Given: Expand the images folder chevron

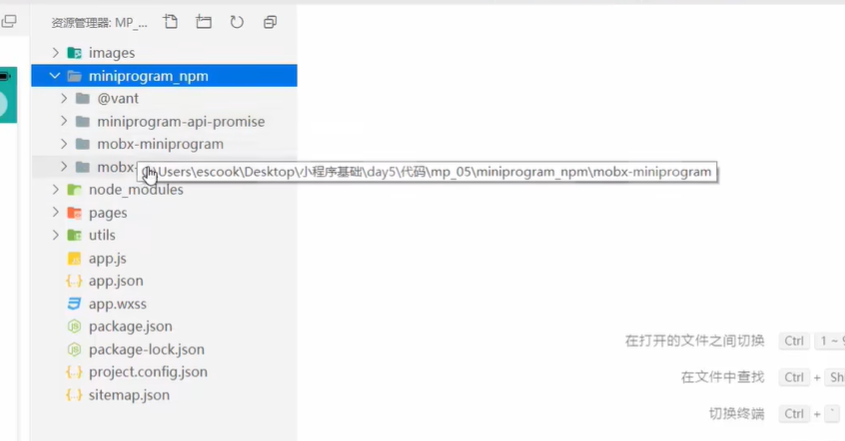Looking at the screenshot, I should (x=56, y=52).
